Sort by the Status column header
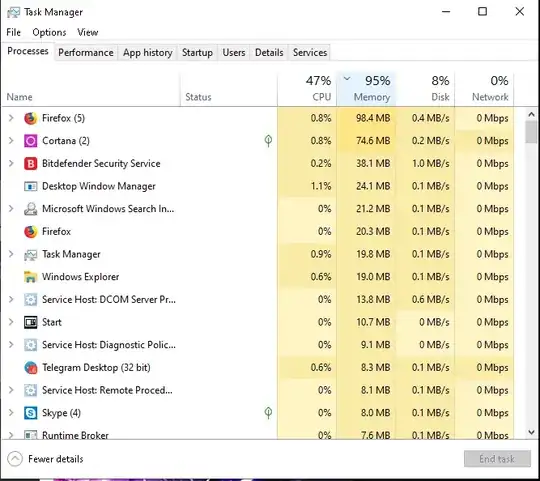 229,89
